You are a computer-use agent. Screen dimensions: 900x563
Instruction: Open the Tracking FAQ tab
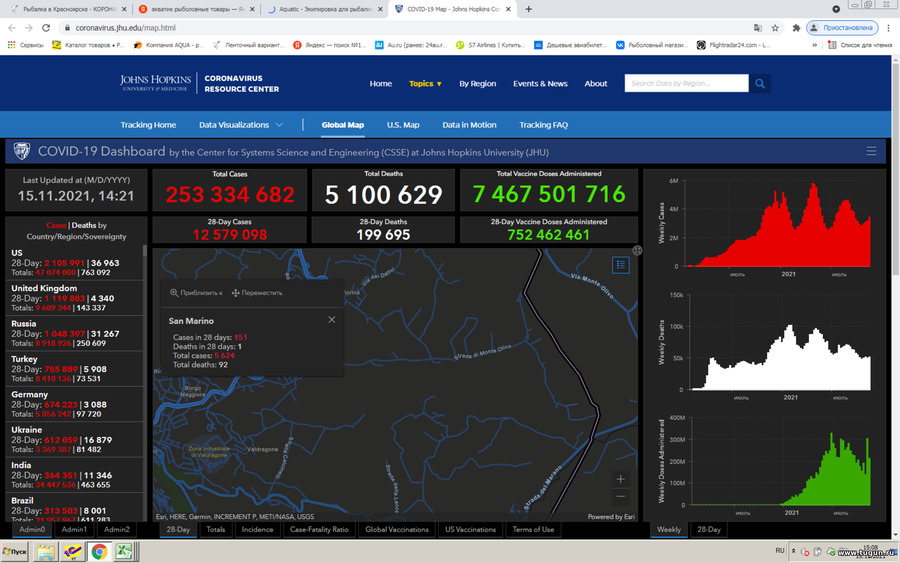point(544,125)
